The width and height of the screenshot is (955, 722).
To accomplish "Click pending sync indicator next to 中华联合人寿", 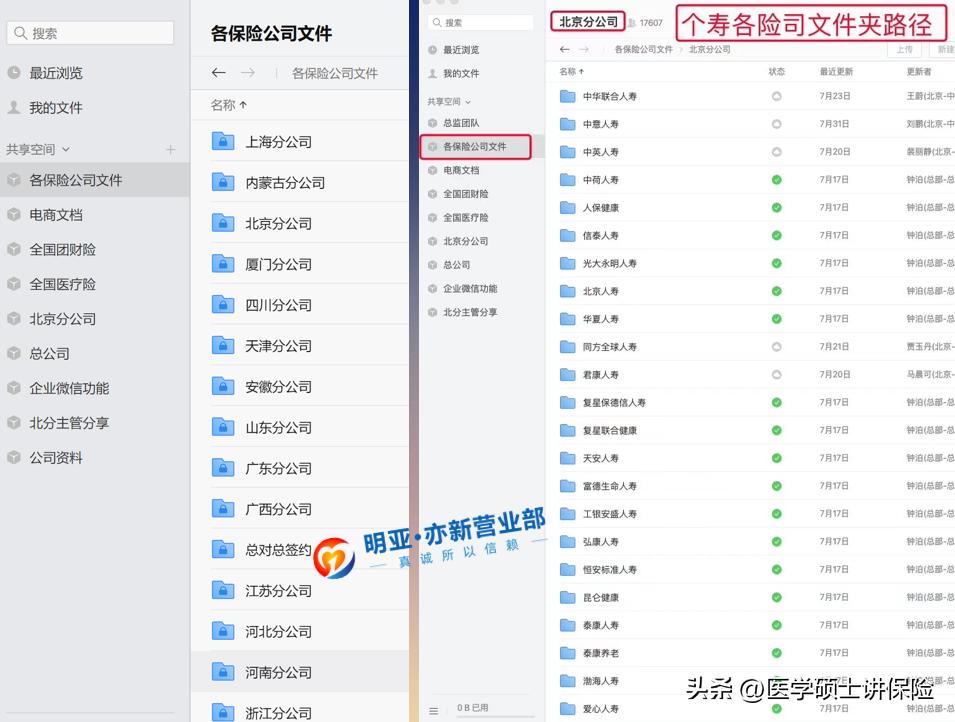I will pos(775,96).
